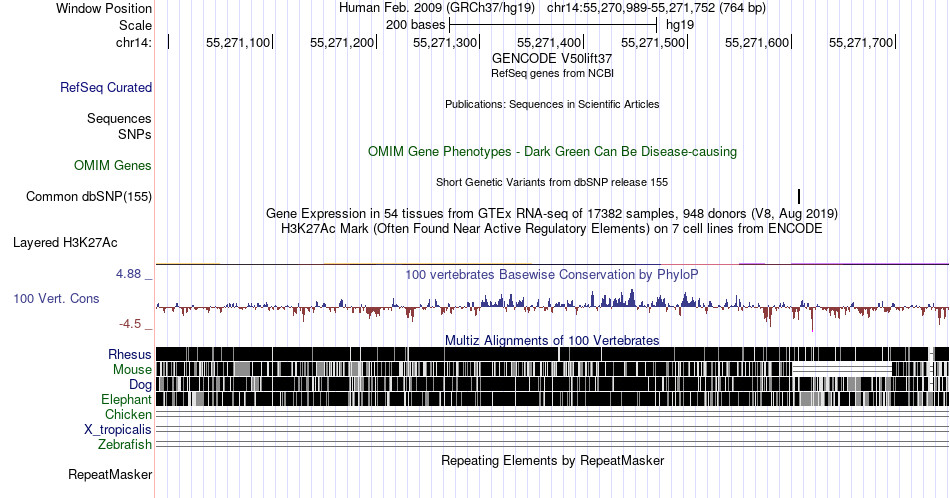Select the Chicken alignment label
Viewport: 950px width, 498px height.
(128, 414)
